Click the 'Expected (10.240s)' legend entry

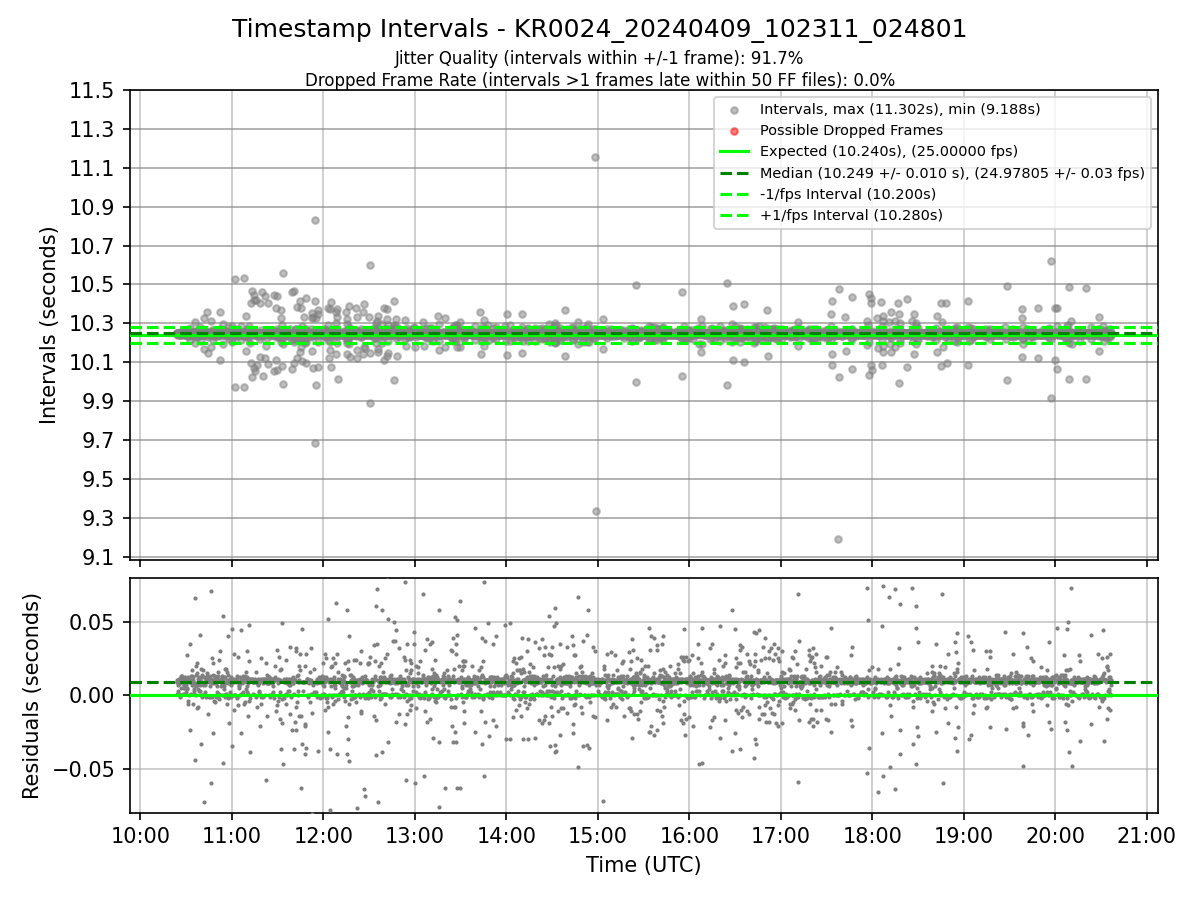[888, 151]
